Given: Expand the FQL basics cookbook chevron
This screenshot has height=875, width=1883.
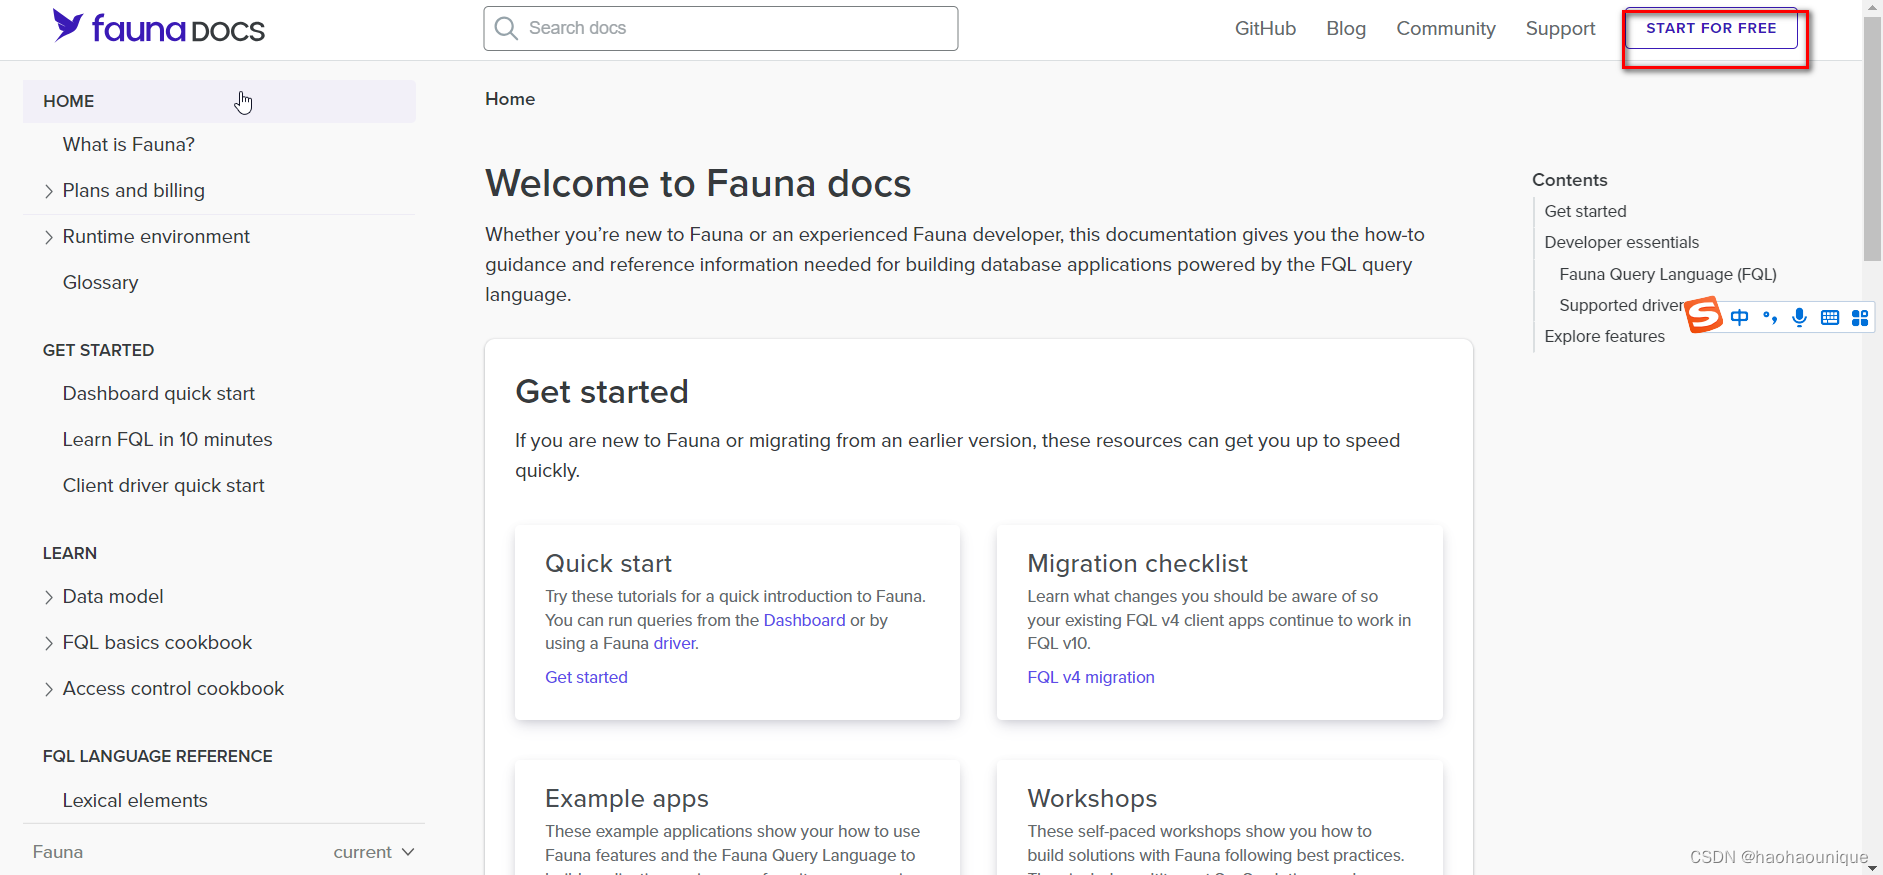Looking at the screenshot, I should (49, 643).
